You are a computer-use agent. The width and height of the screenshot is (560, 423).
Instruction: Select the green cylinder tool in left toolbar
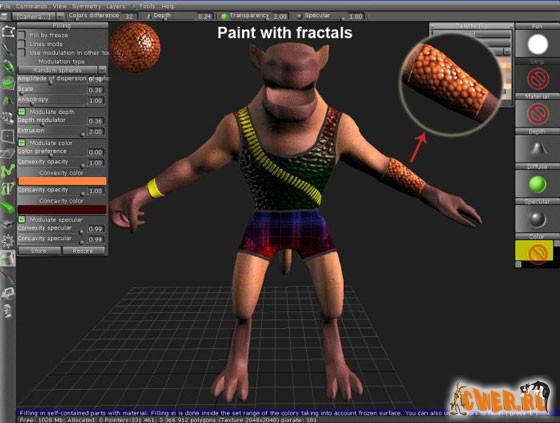click(x=8, y=83)
